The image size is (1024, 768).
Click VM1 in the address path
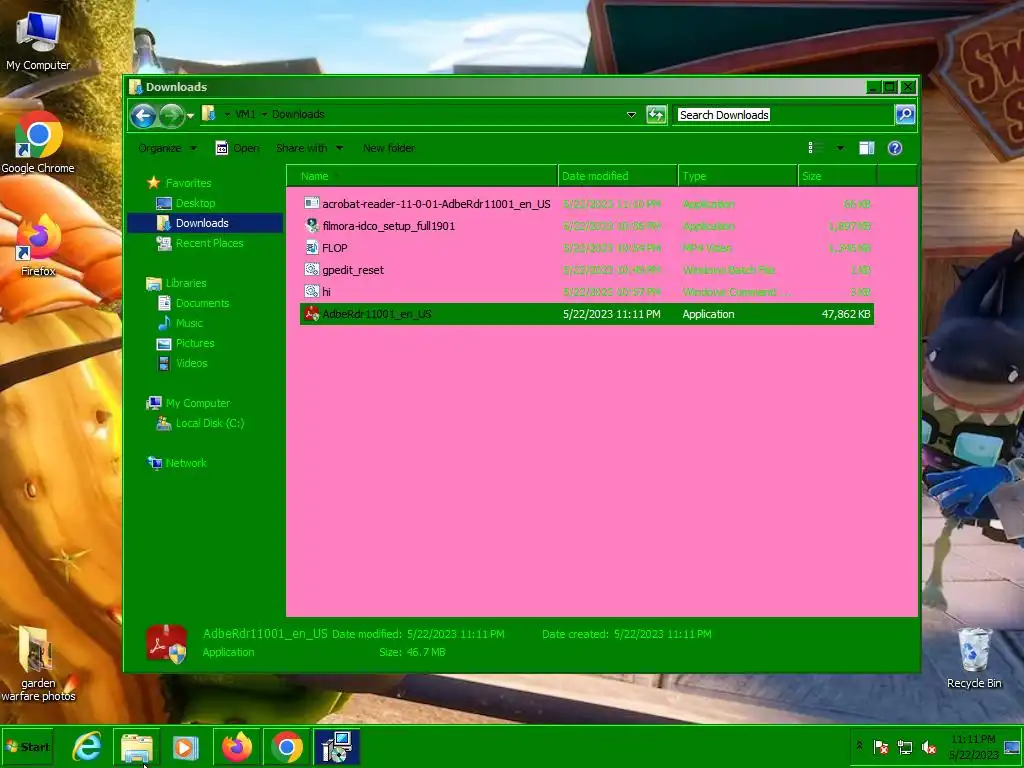point(245,114)
